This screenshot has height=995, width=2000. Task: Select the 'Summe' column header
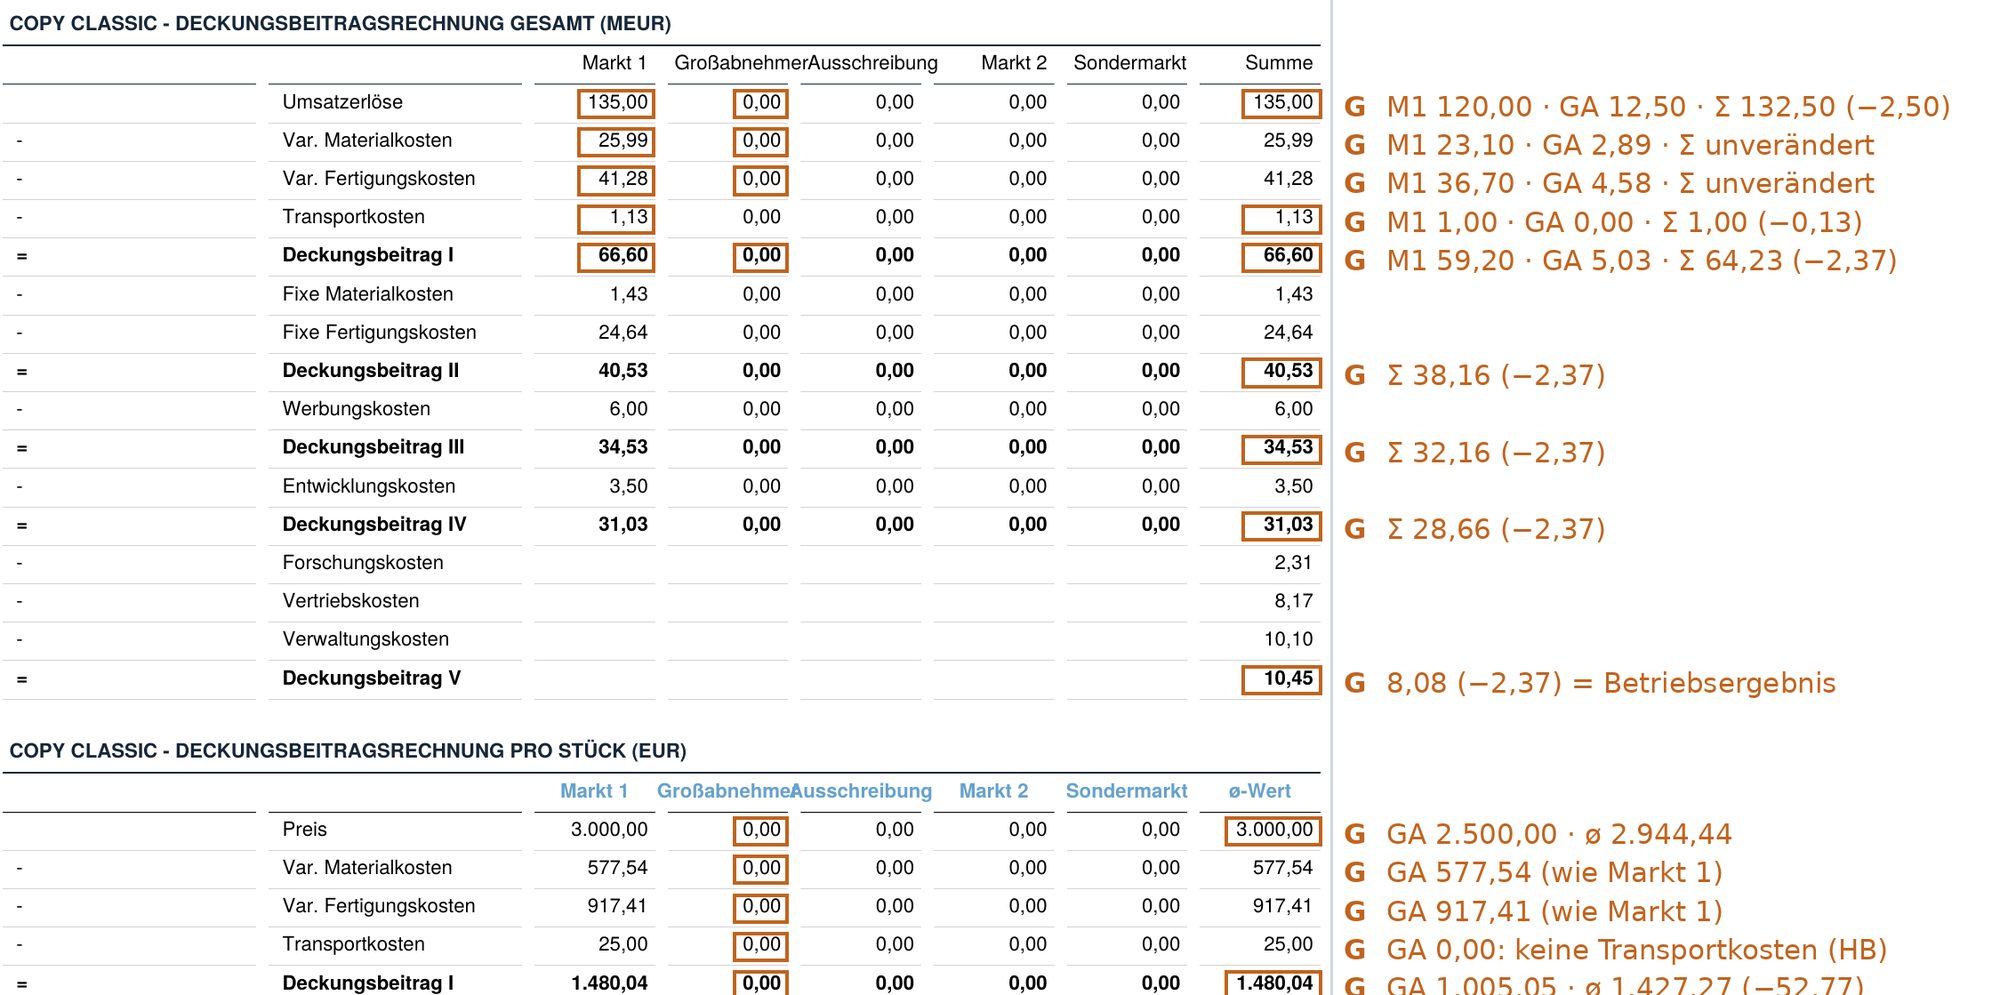click(1278, 63)
